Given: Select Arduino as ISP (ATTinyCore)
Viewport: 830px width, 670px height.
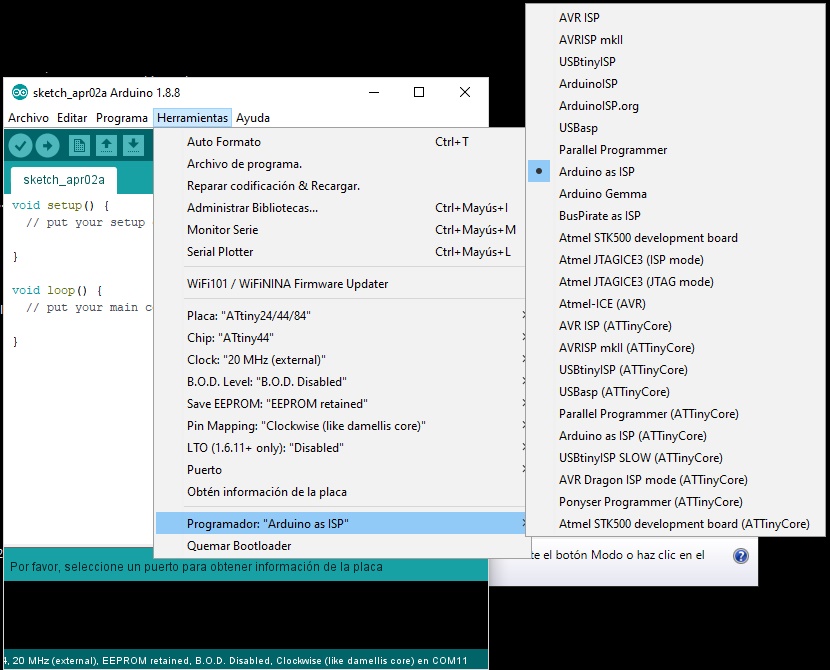Looking at the screenshot, I should 675,436.
